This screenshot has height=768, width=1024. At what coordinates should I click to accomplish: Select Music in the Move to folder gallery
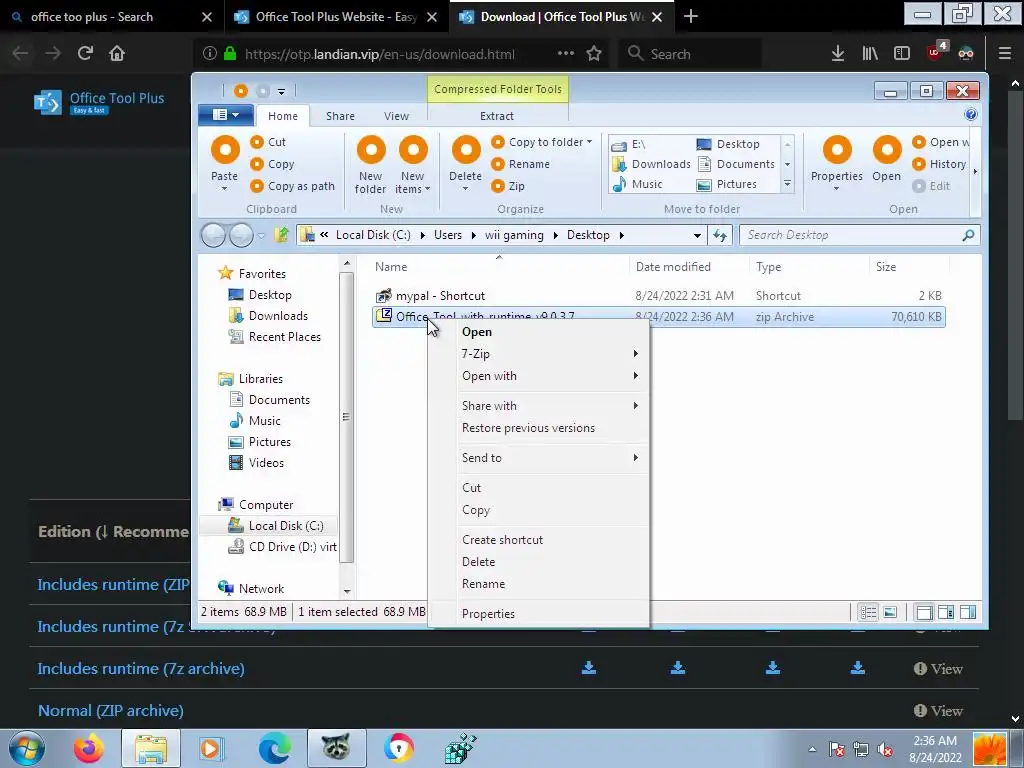tap(637, 184)
